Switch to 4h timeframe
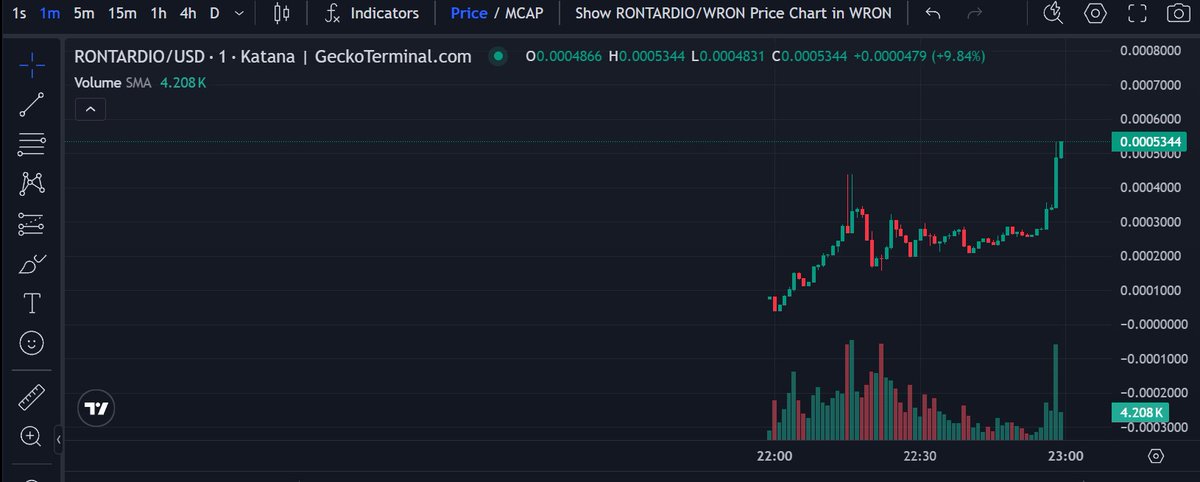1200x482 pixels. pyautogui.click(x=187, y=14)
